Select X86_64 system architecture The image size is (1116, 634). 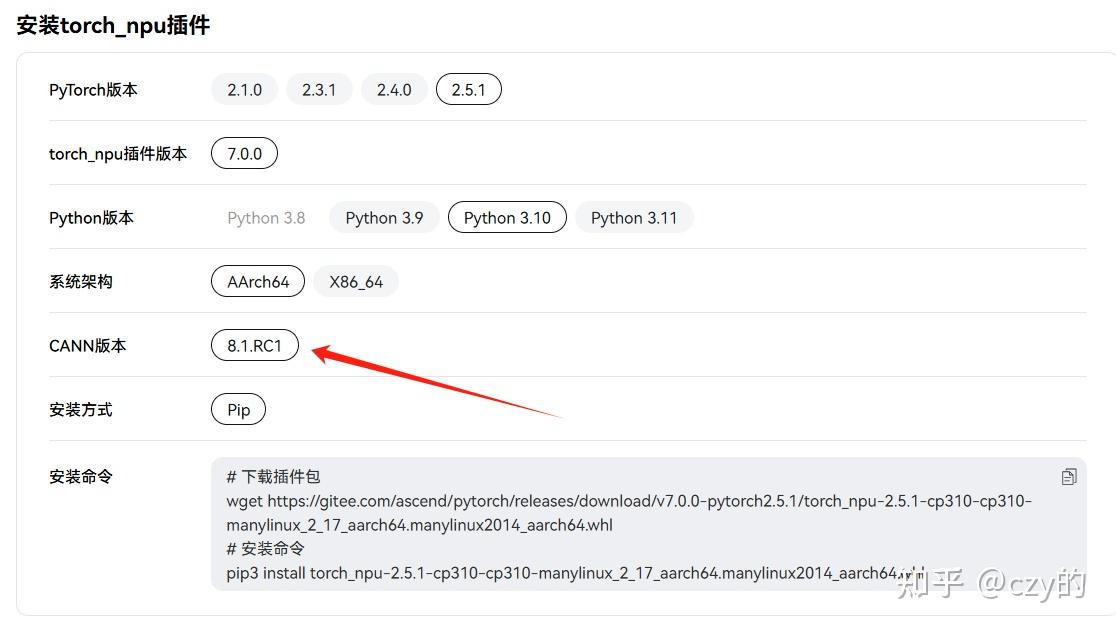click(x=356, y=282)
